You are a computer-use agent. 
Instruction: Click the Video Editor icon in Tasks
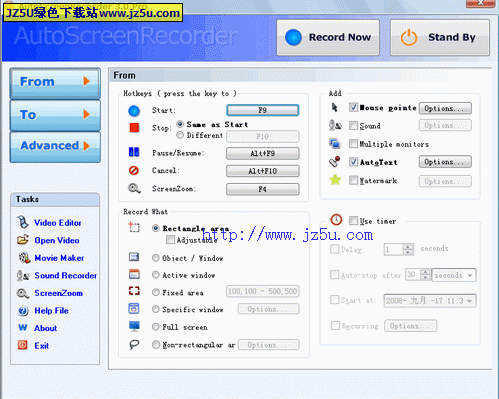point(23,222)
